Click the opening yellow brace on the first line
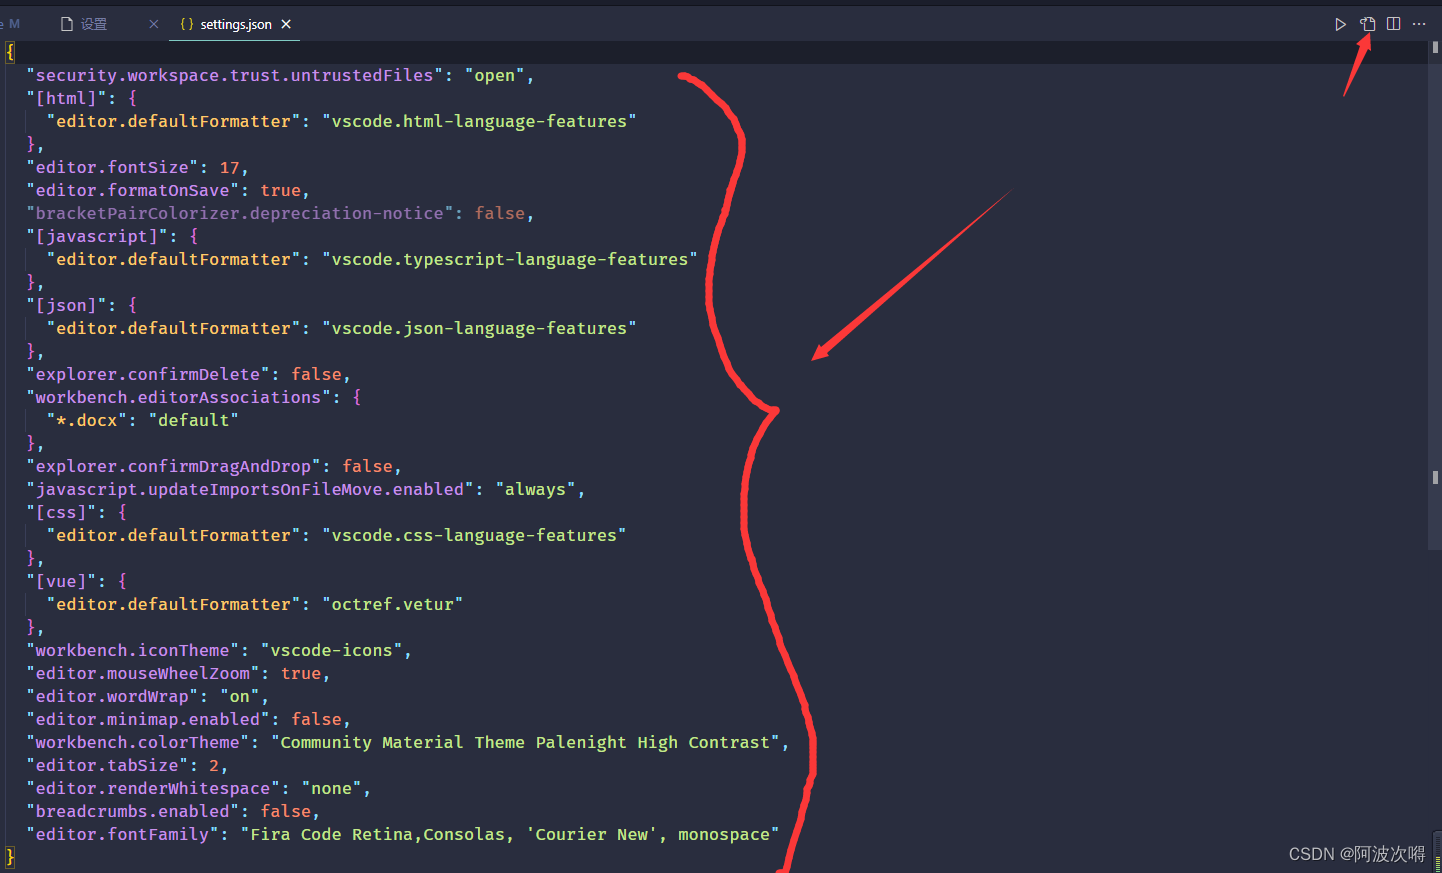The image size is (1442, 873). point(11,52)
